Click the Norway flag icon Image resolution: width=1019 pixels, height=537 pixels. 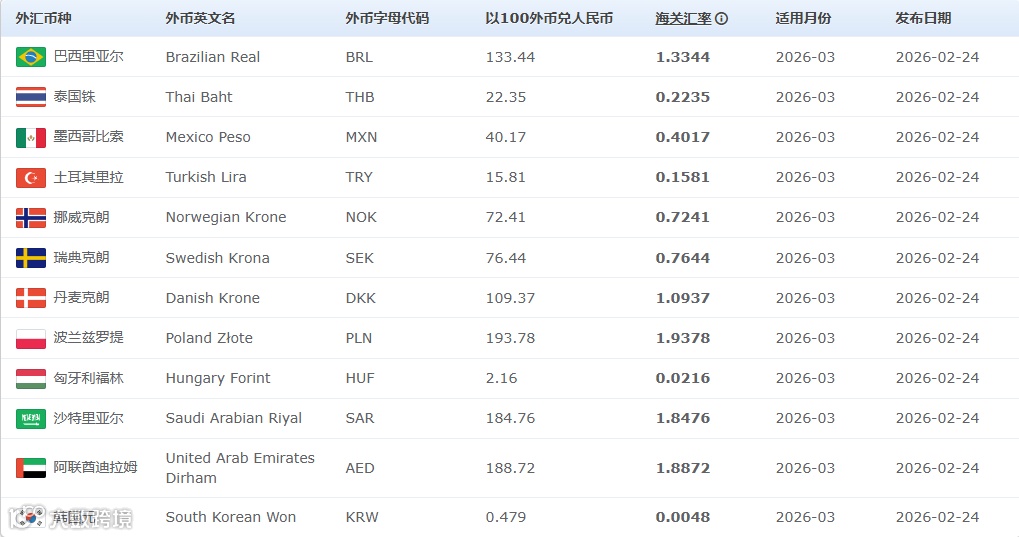point(31,218)
